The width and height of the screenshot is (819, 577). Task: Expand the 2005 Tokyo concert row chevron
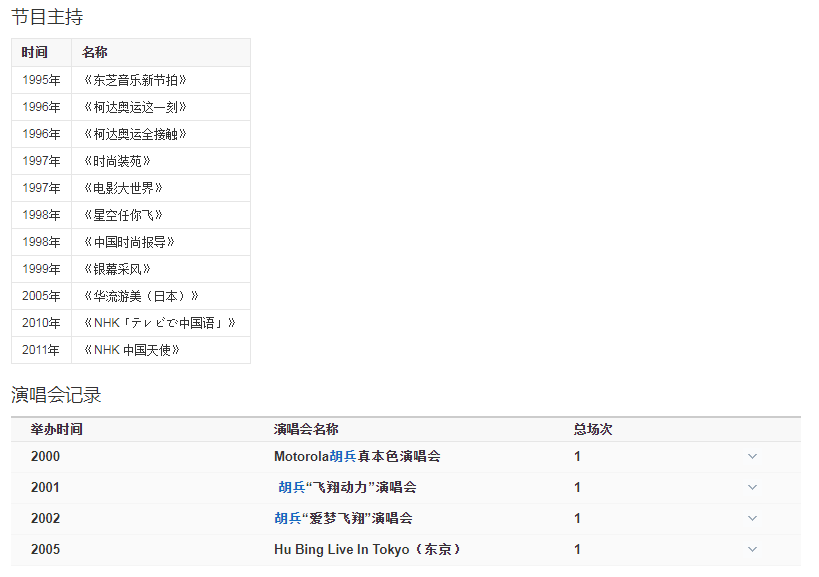(x=752, y=549)
